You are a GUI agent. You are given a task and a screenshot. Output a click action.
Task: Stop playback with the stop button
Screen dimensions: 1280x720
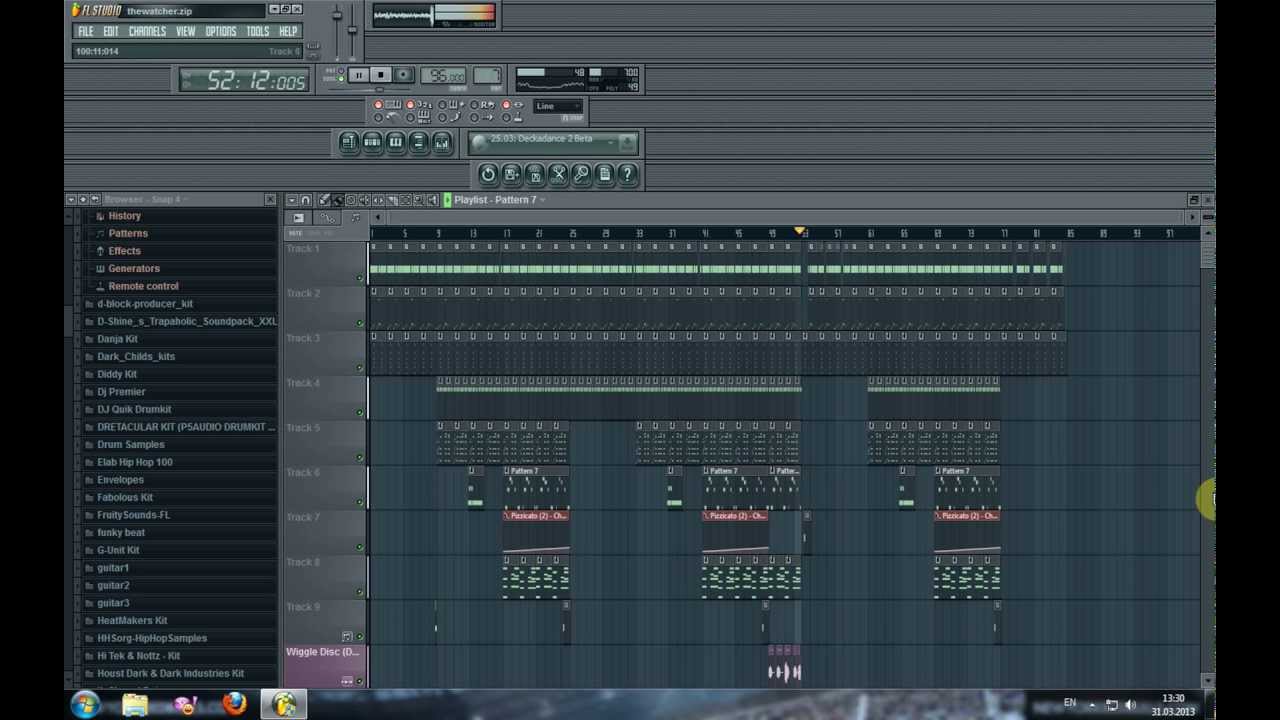pos(381,75)
